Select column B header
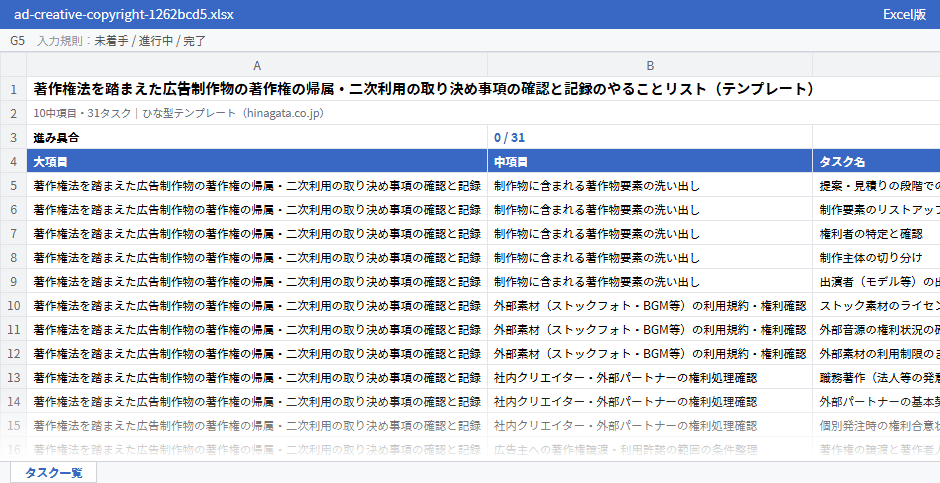The height and width of the screenshot is (483, 940). pos(650,65)
